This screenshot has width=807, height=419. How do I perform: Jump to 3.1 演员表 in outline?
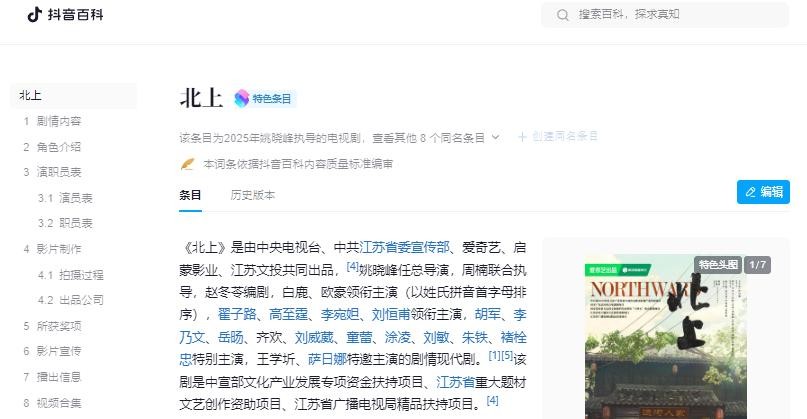(x=65, y=198)
